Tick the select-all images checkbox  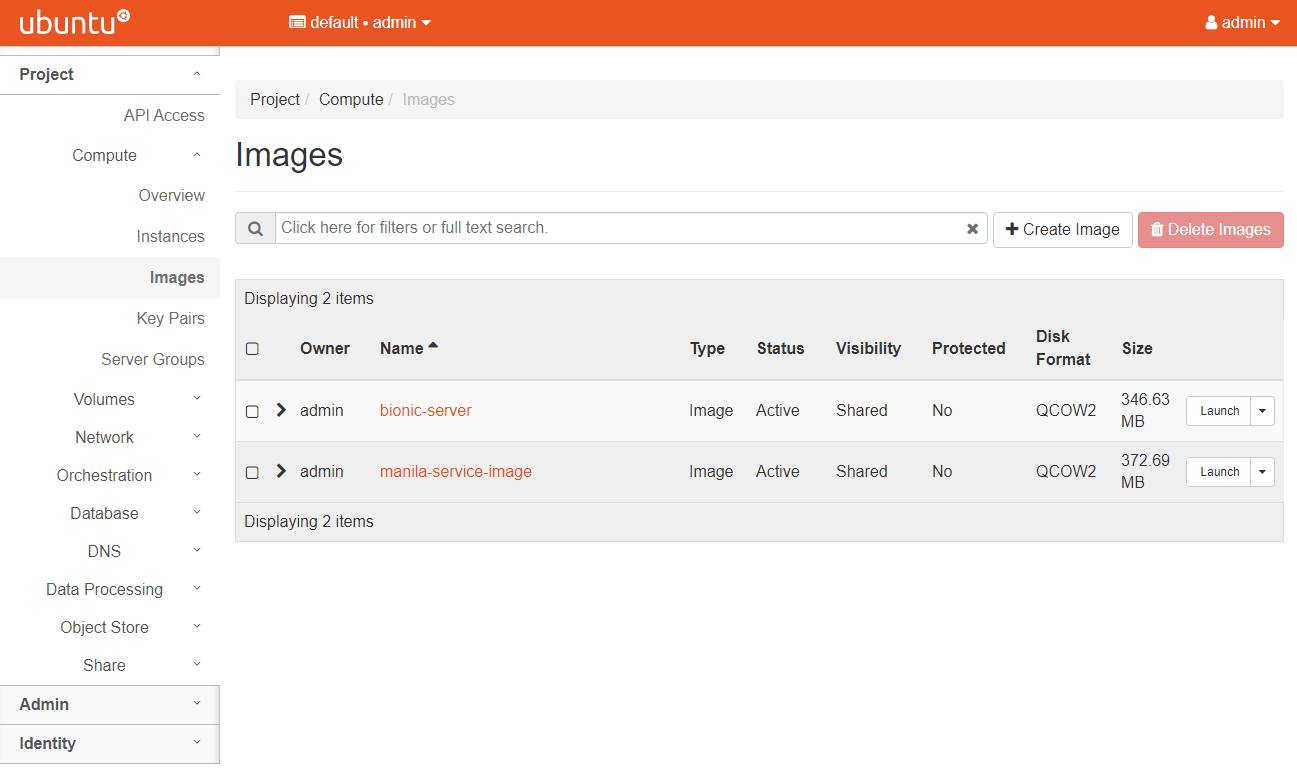click(252, 349)
